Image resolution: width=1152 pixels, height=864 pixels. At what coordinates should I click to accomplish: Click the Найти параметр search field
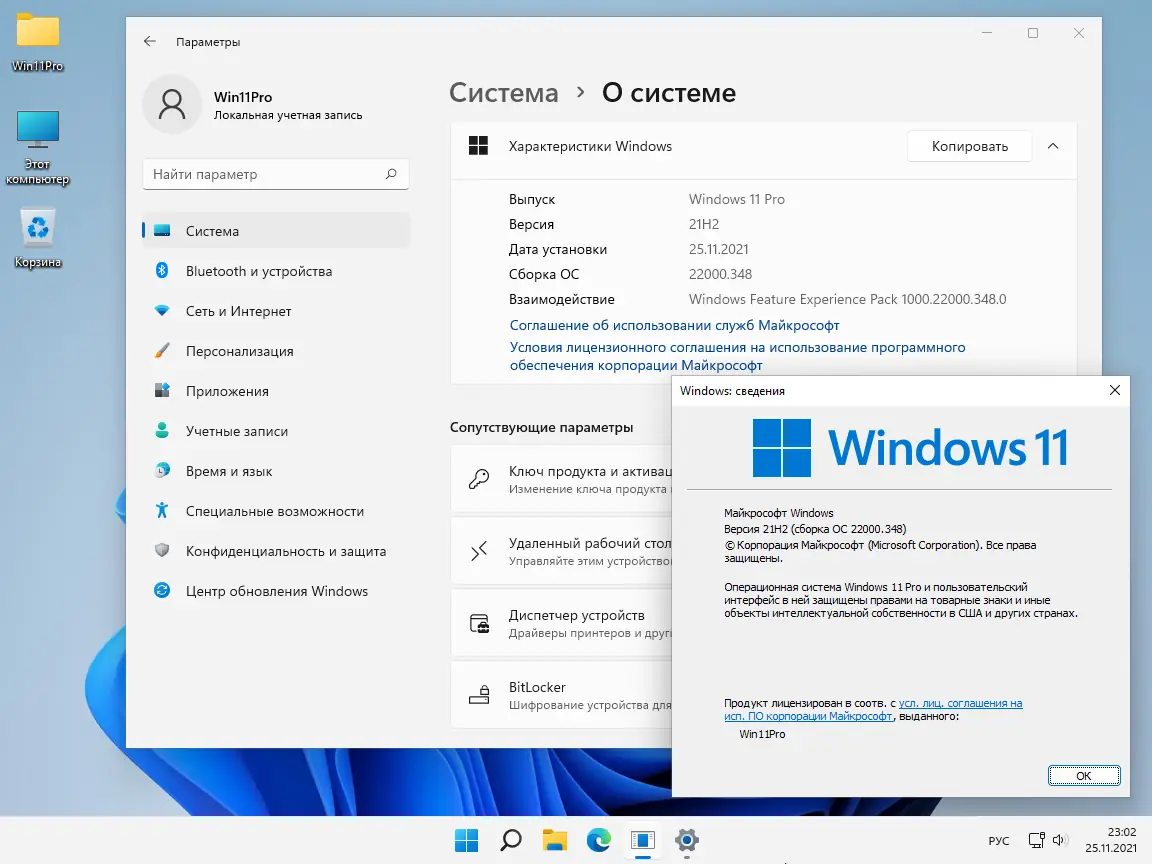(x=275, y=173)
